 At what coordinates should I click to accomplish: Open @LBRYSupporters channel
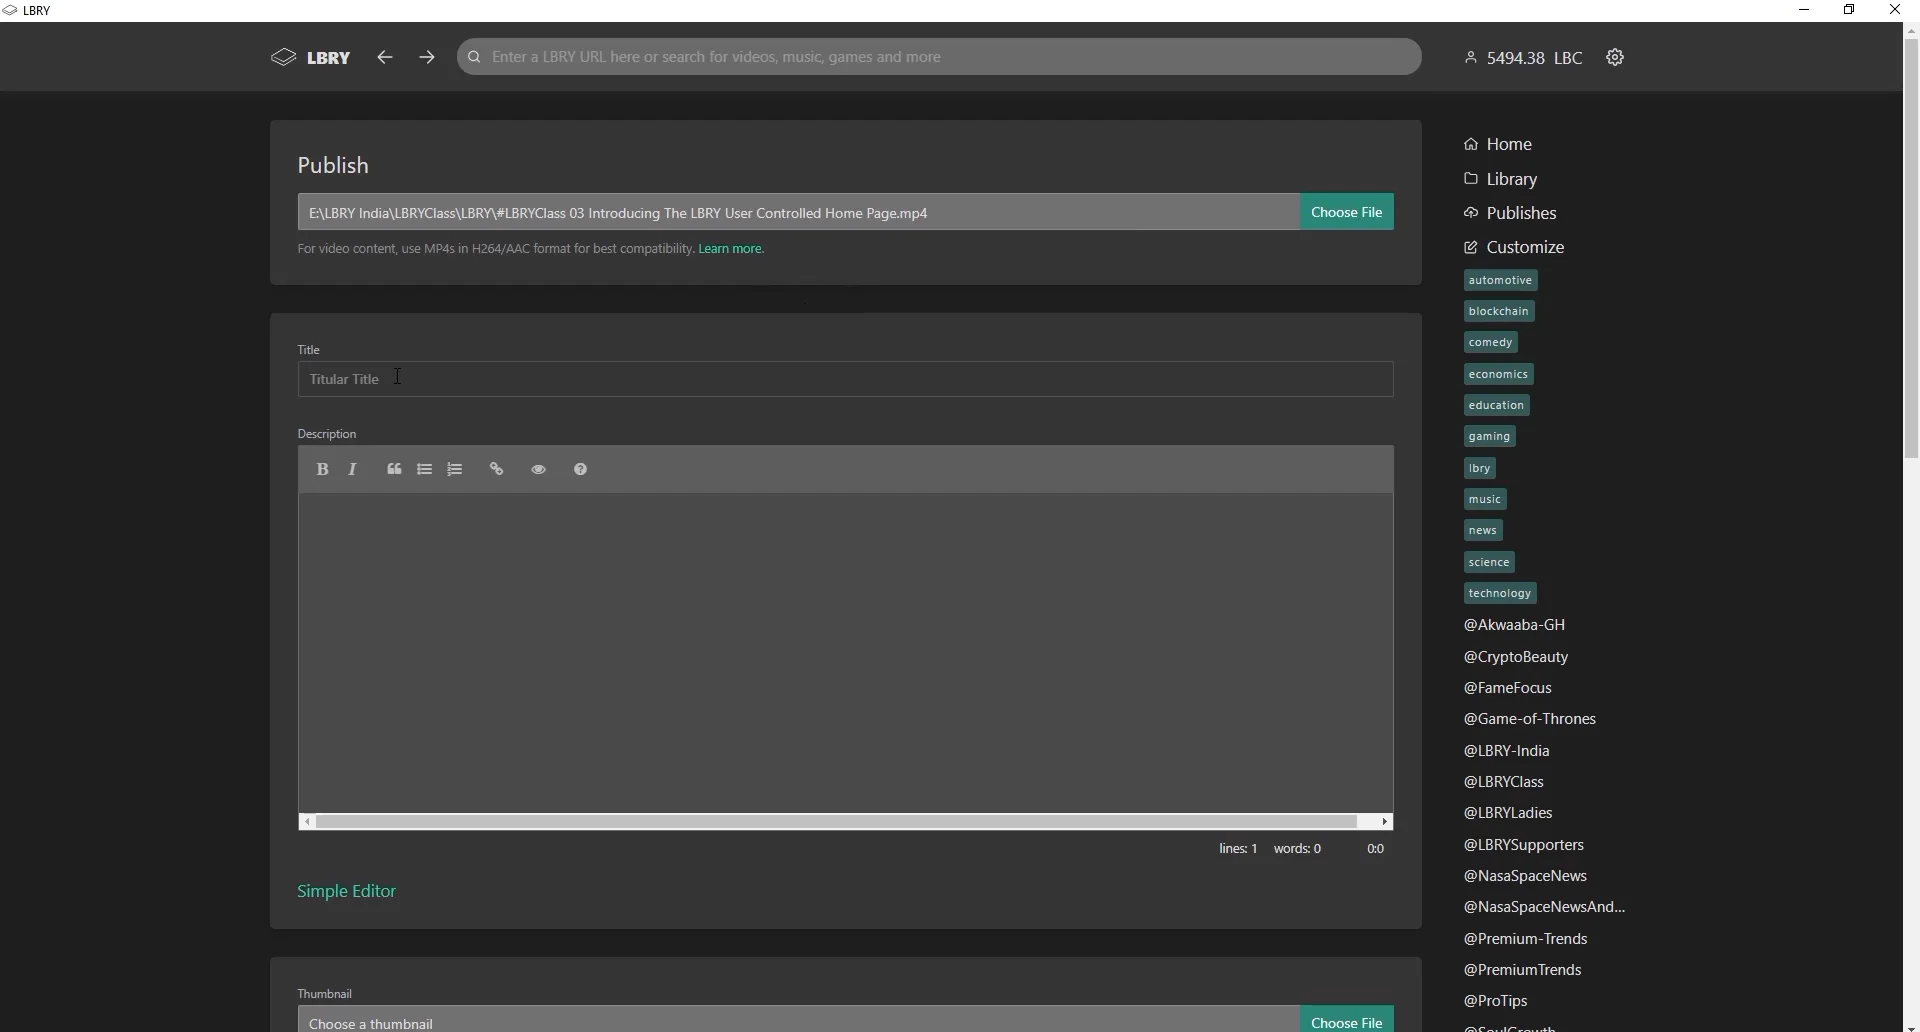click(x=1524, y=845)
